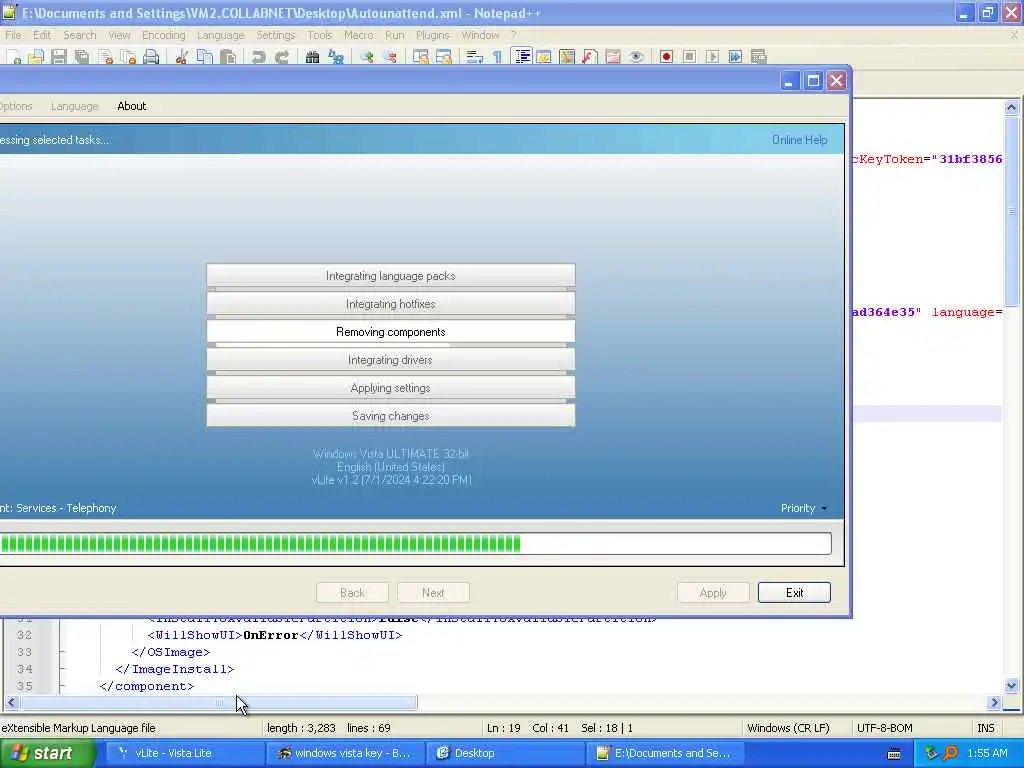This screenshot has height=768, width=1024.
Task: Click the Document map icon in toolbar
Action: (x=567, y=57)
